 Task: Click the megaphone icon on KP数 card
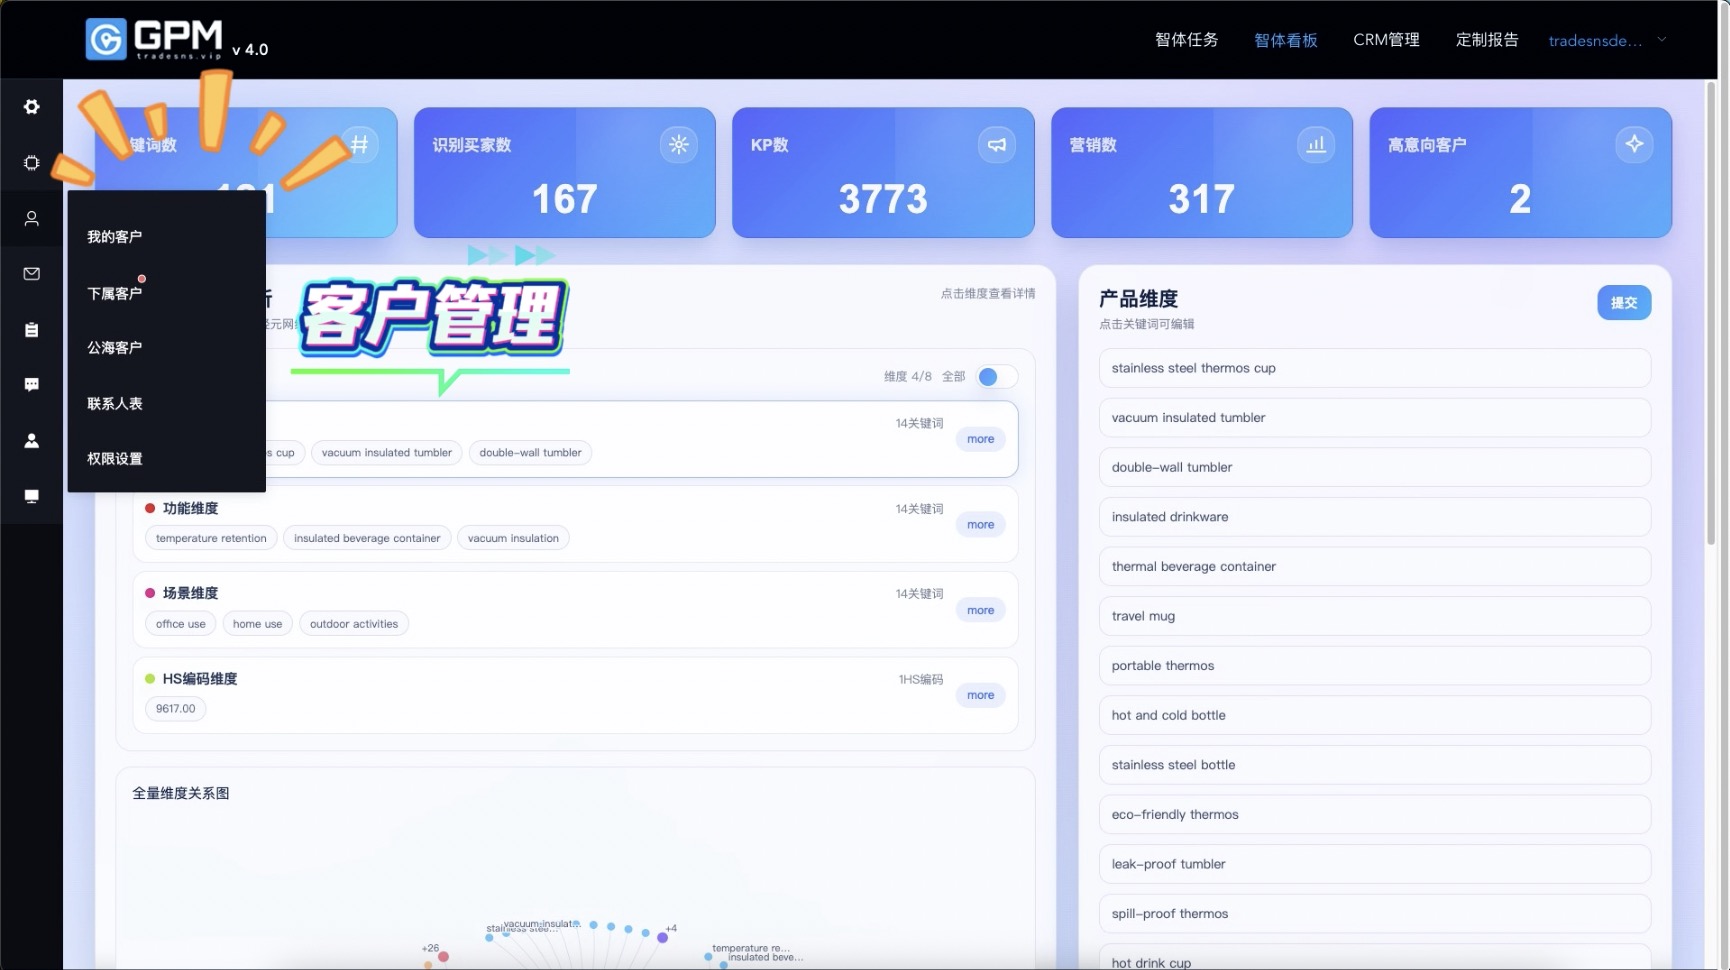coord(997,145)
